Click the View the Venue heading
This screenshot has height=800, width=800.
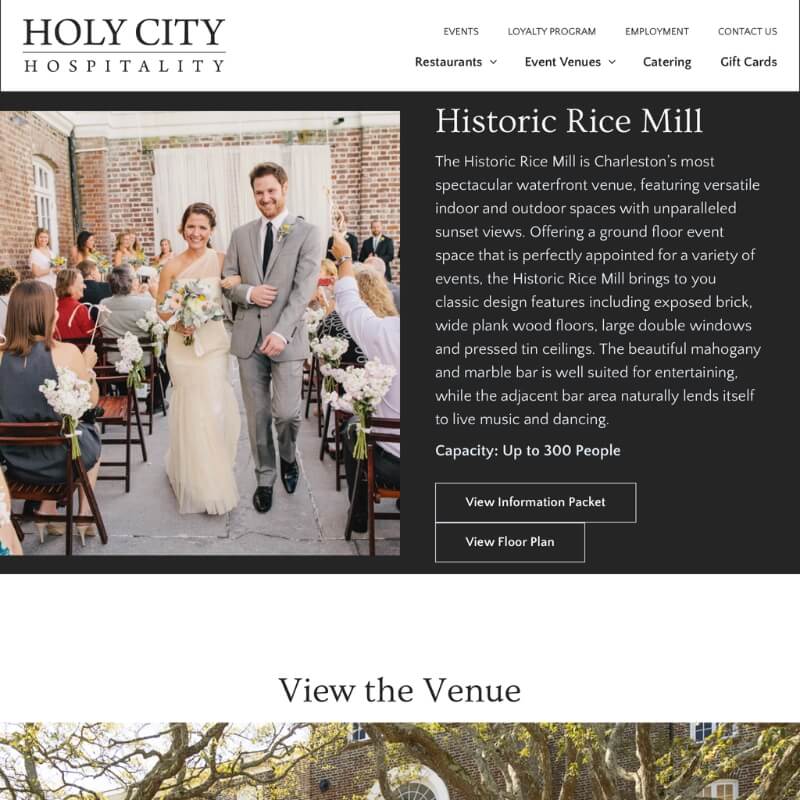(400, 690)
